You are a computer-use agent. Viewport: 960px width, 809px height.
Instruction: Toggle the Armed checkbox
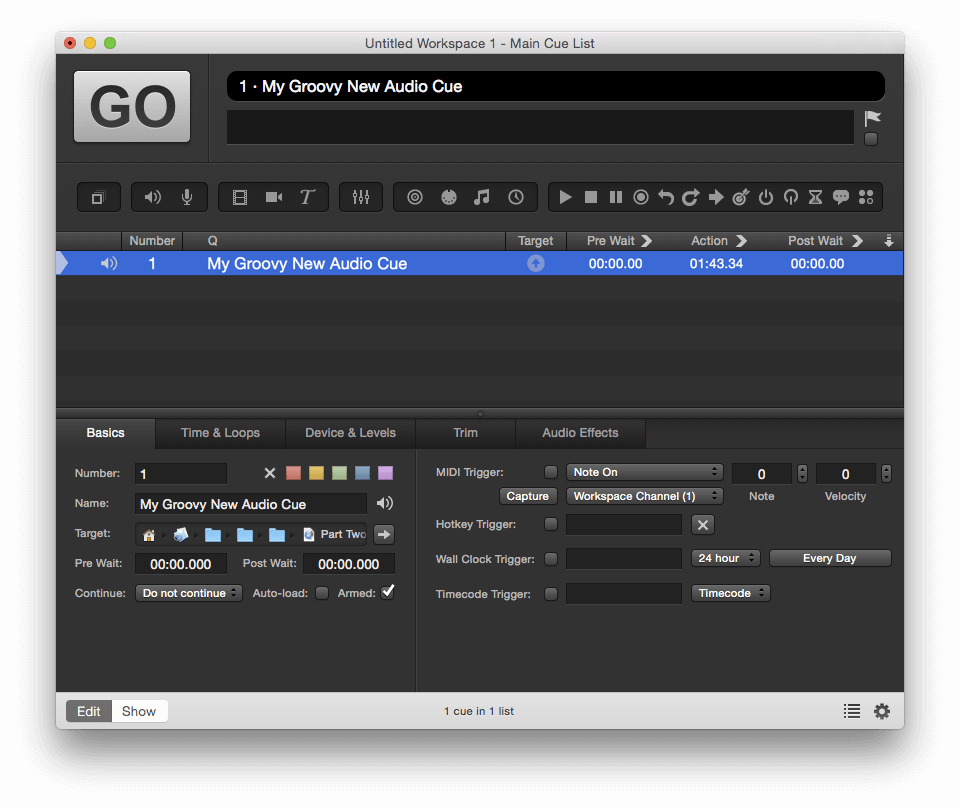point(388,592)
